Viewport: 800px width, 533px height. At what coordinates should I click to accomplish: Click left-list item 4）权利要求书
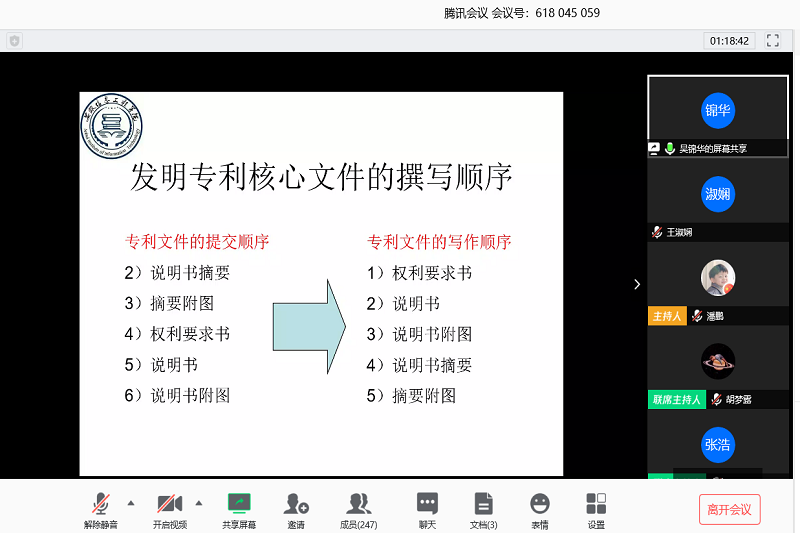point(177,334)
